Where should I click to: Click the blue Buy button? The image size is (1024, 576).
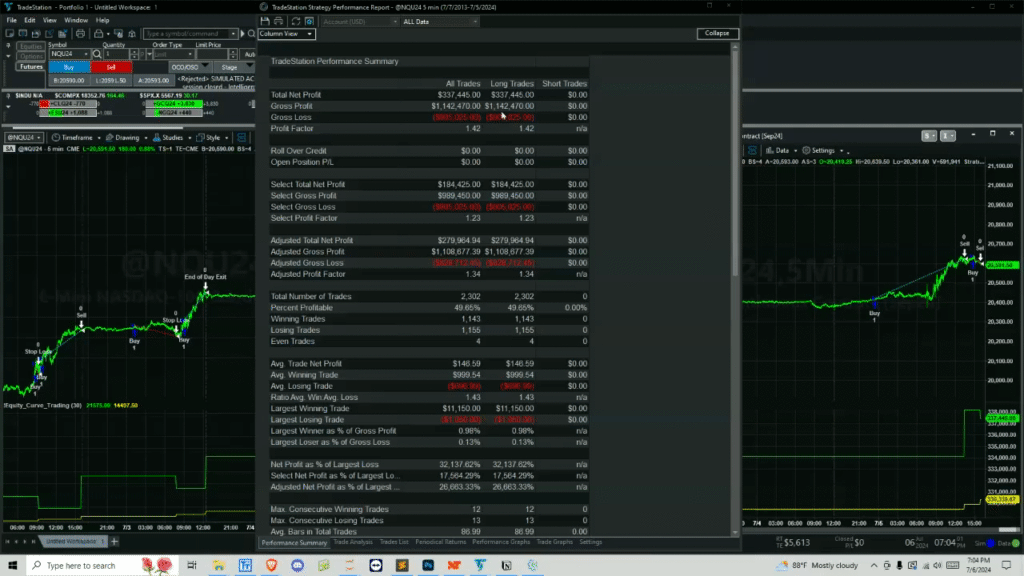(x=69, y=67)
